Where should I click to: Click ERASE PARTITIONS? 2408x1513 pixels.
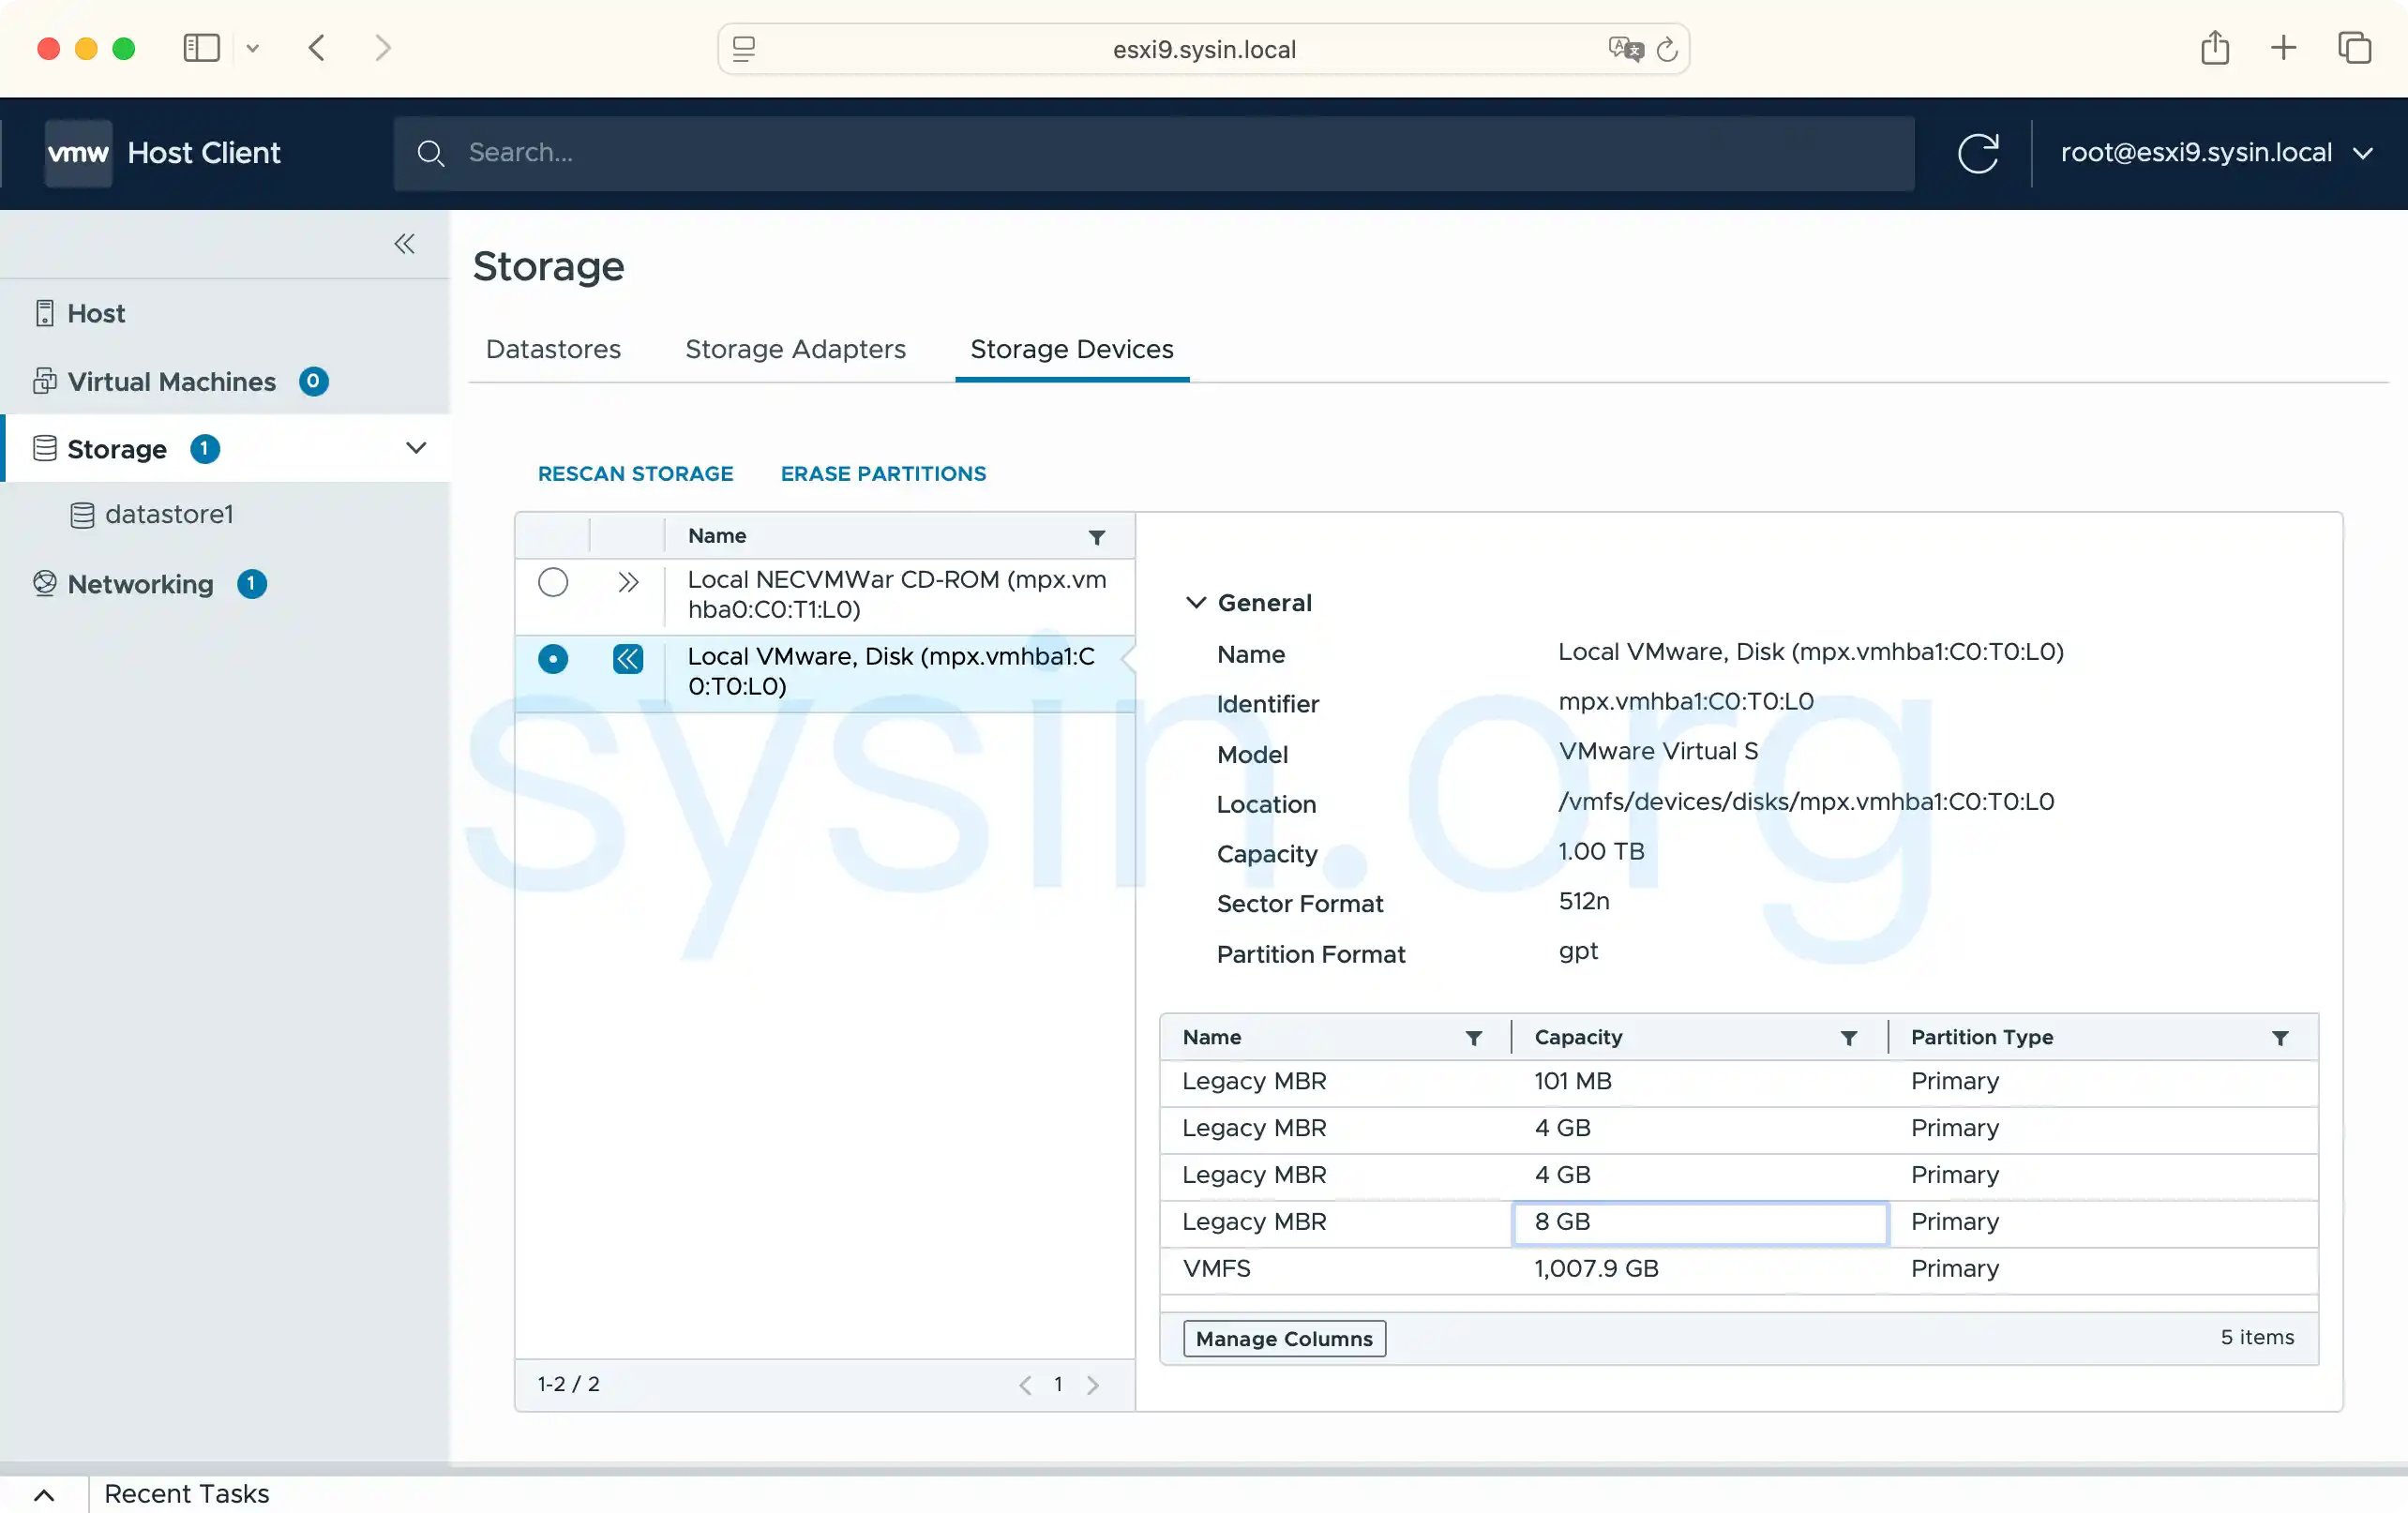pos(883,474)
